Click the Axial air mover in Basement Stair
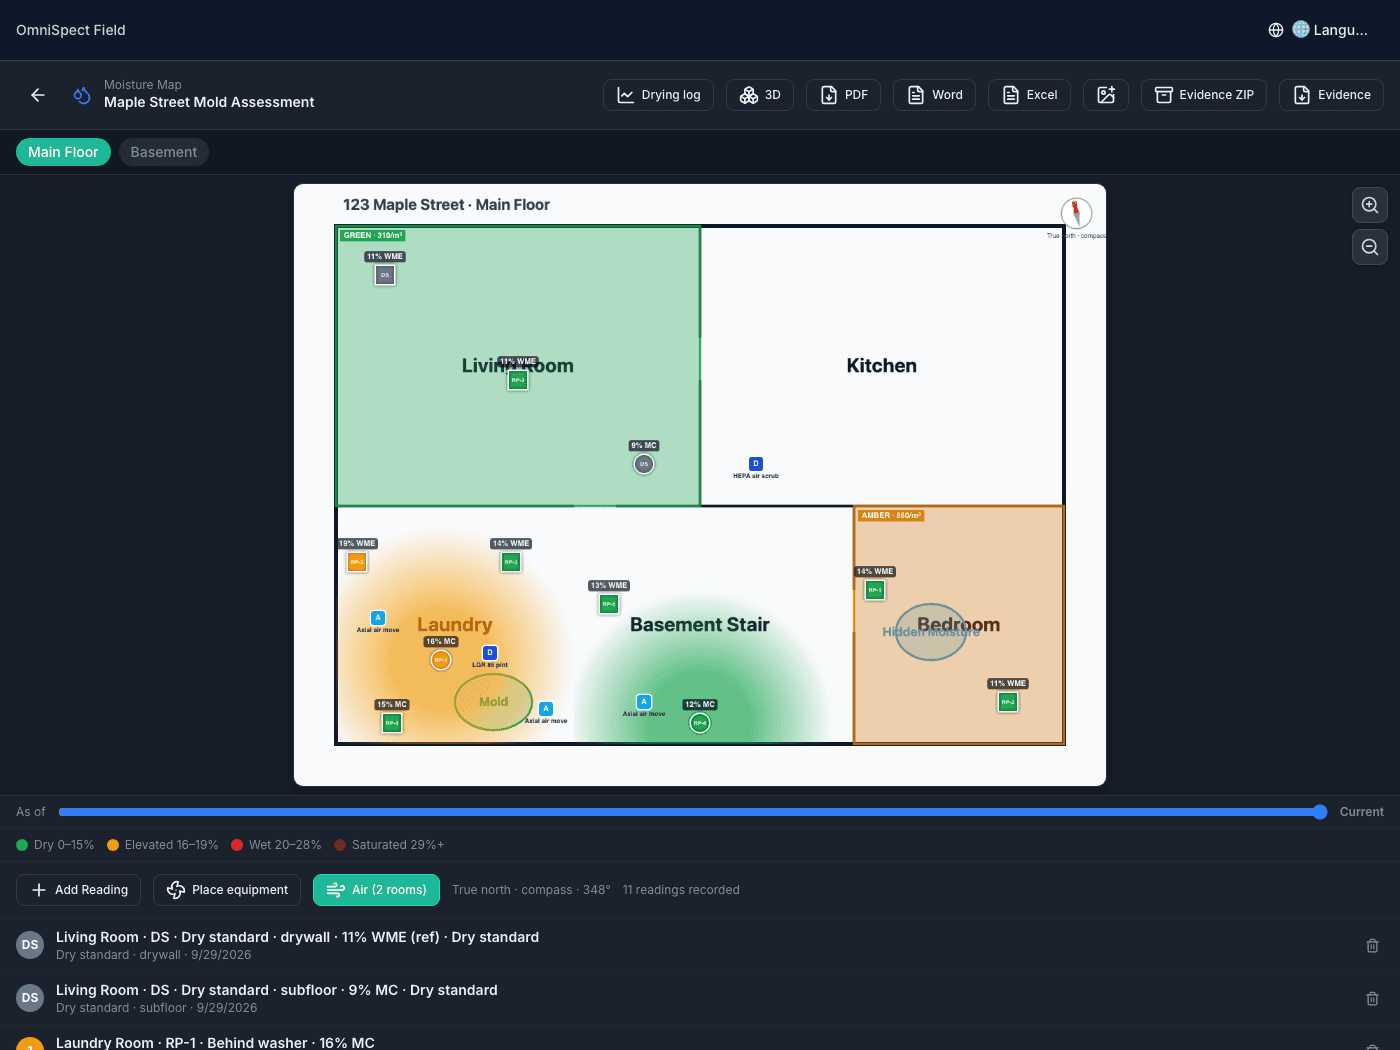1400x1050 pixels. tap(644, 702)
